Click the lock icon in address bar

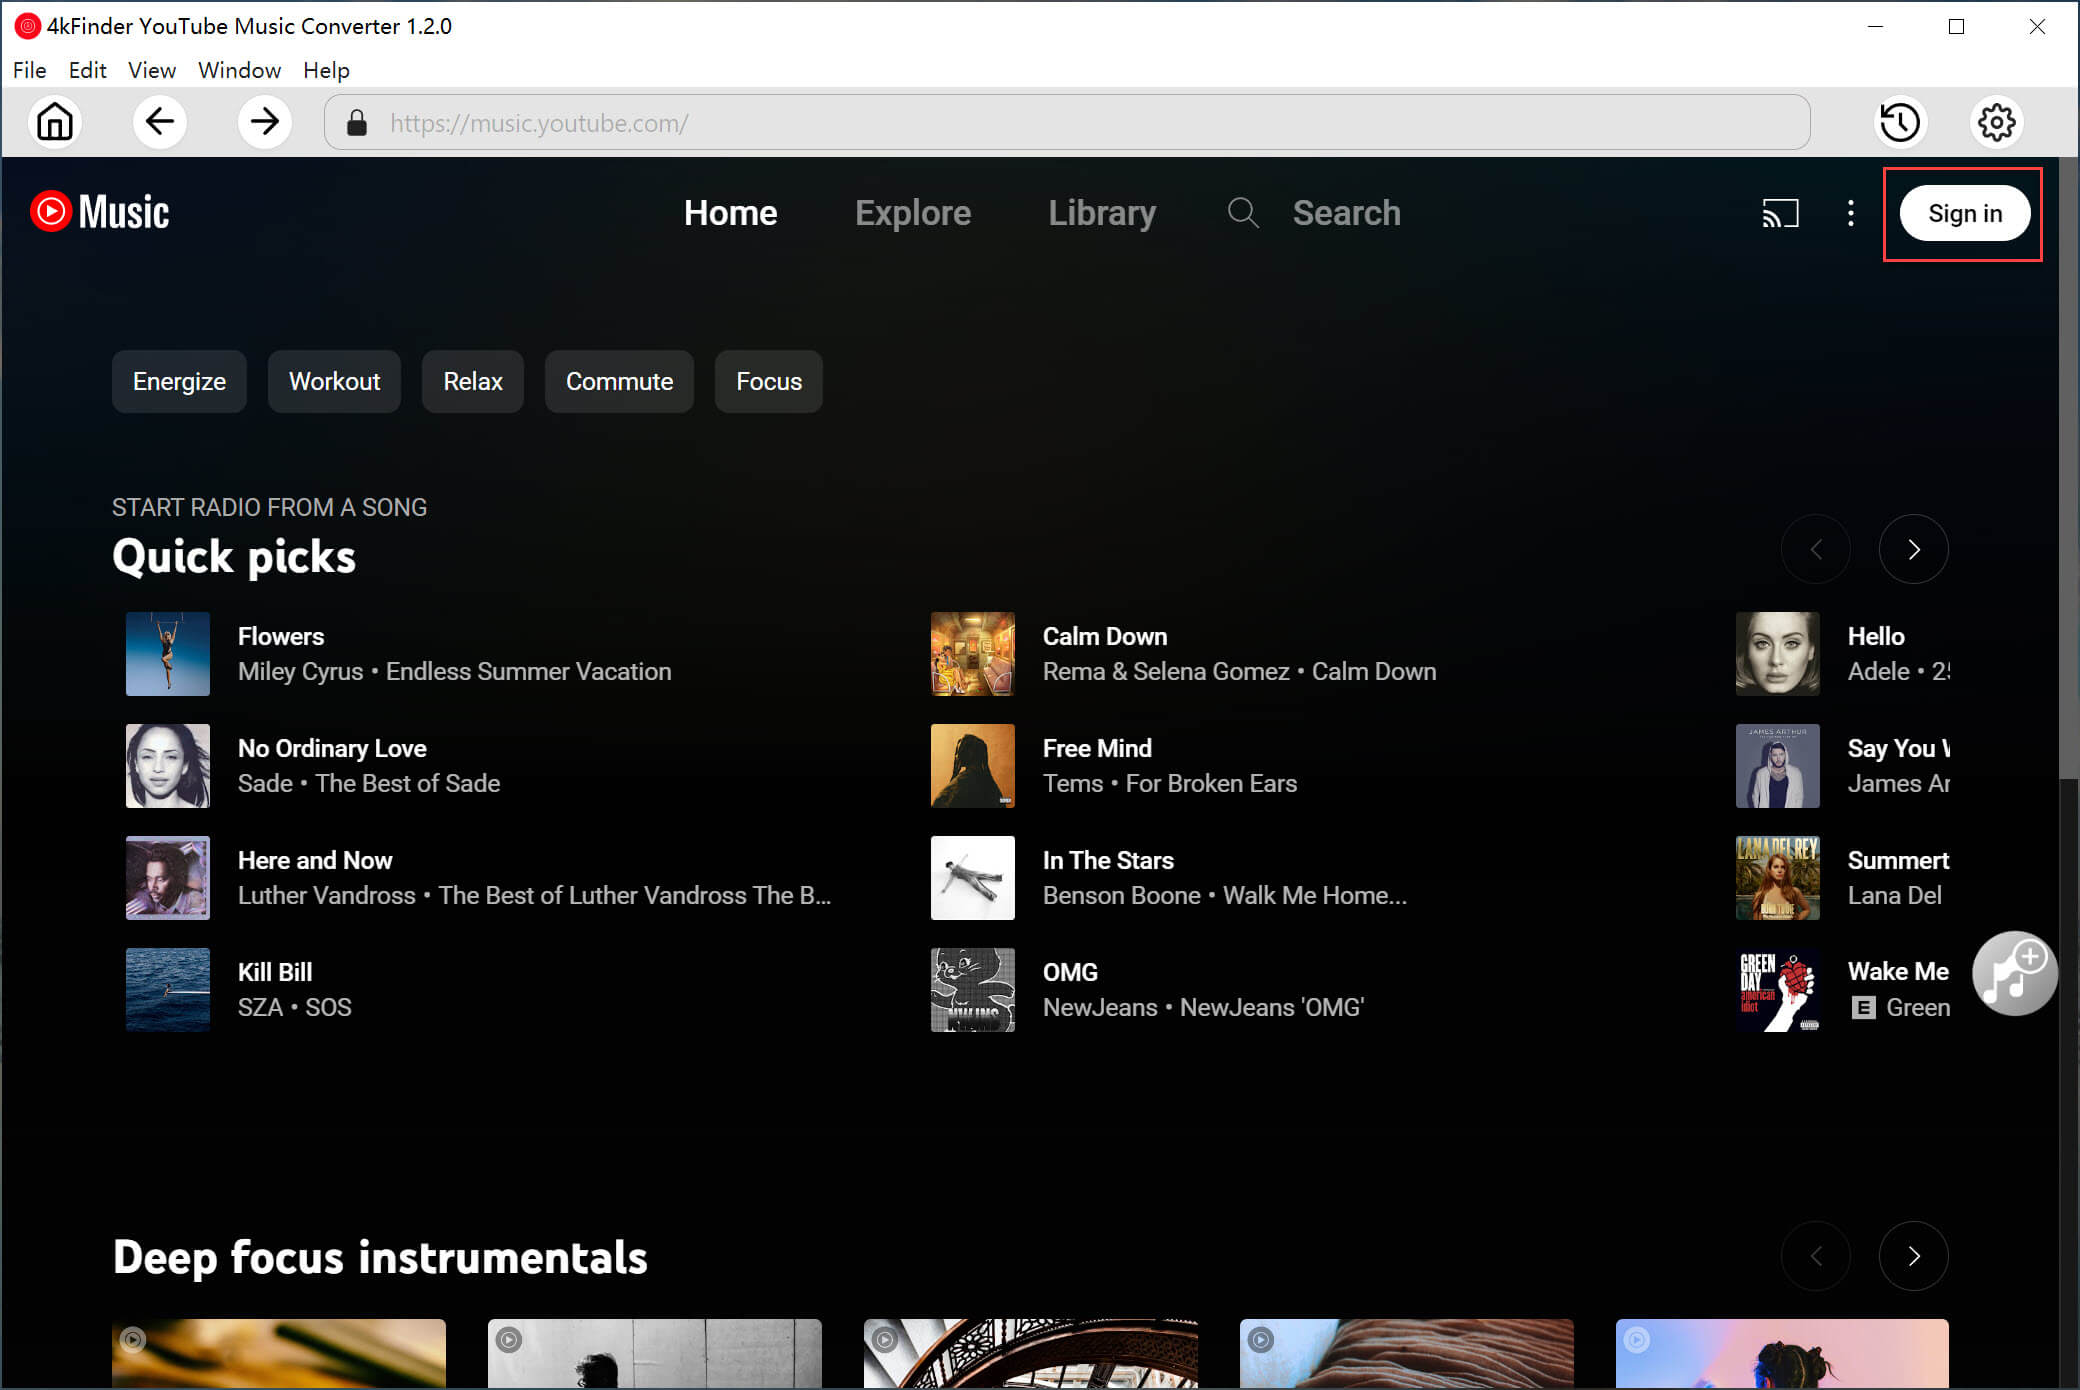click(355, 123)
